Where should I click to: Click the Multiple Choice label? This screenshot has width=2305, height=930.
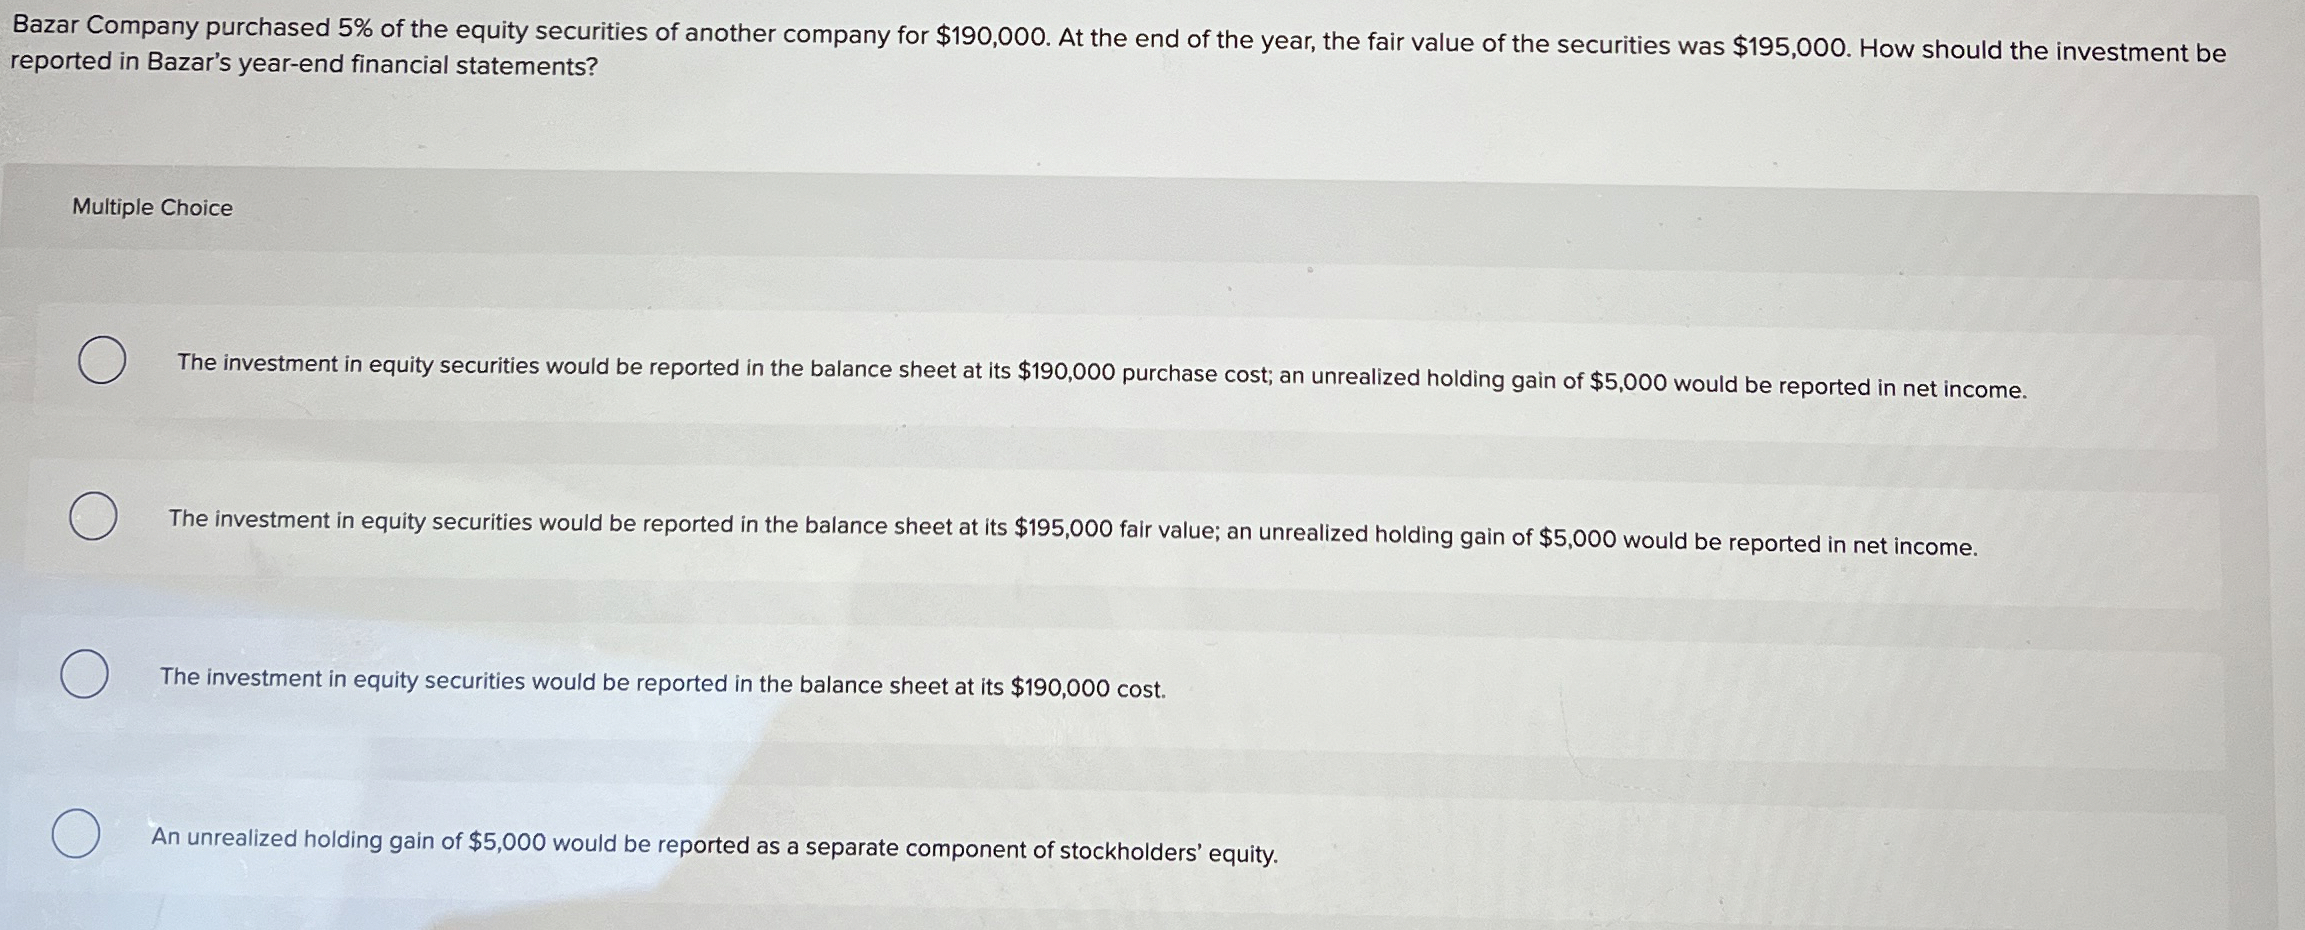coord(152,207)
